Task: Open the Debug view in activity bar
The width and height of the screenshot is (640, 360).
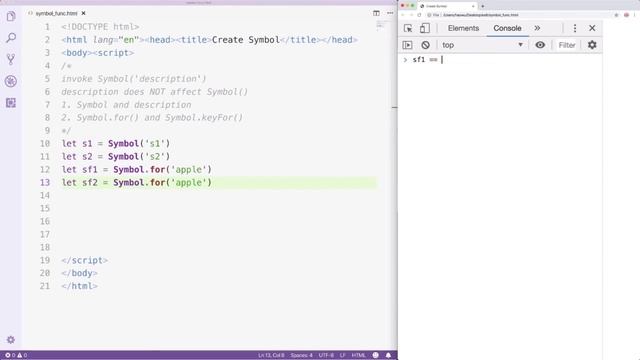Action: click(x=11, y=81)
